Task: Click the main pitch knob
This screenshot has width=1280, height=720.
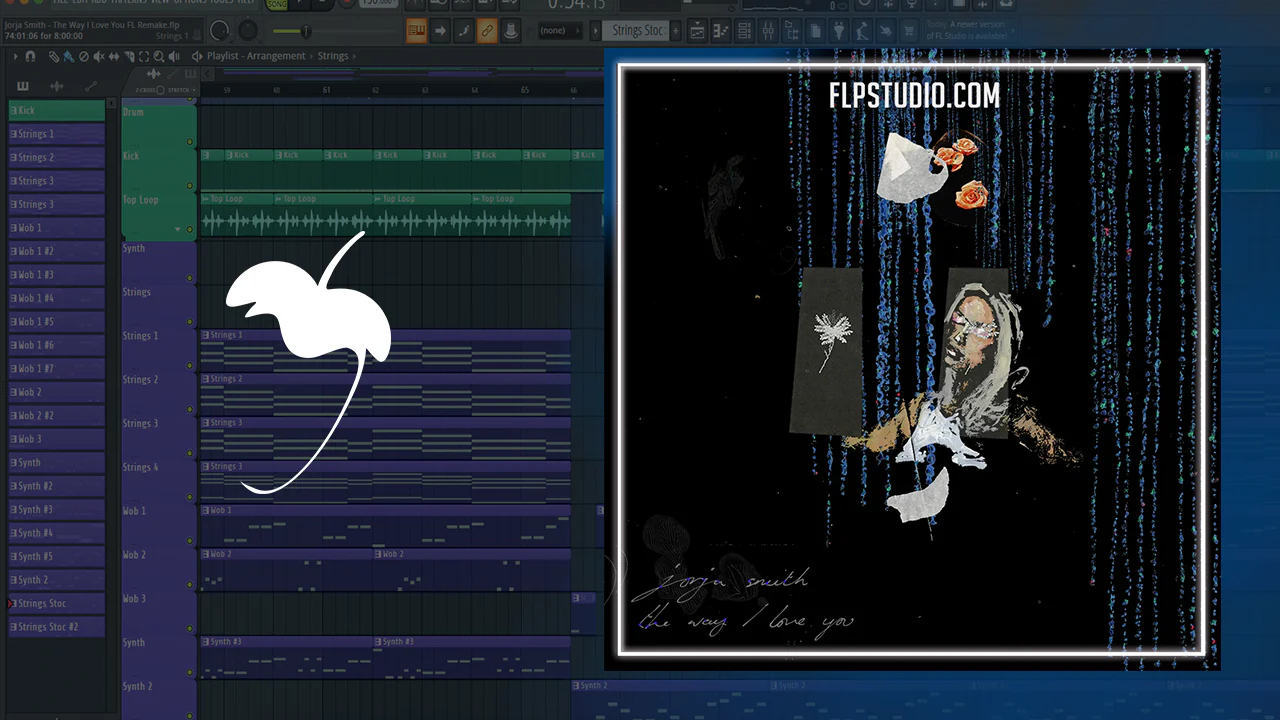Action: coord(247,31)
